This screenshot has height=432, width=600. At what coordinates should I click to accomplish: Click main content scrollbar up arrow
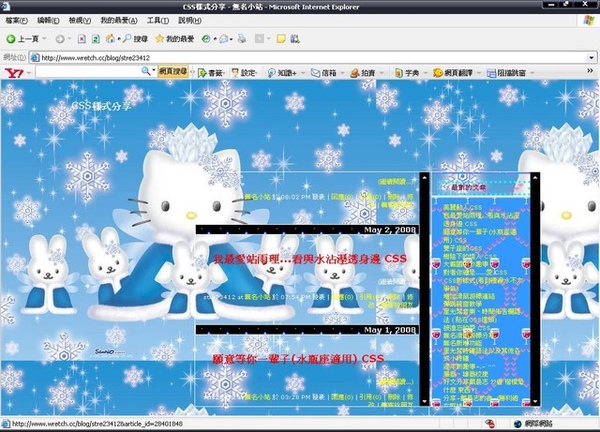point(424,177)
